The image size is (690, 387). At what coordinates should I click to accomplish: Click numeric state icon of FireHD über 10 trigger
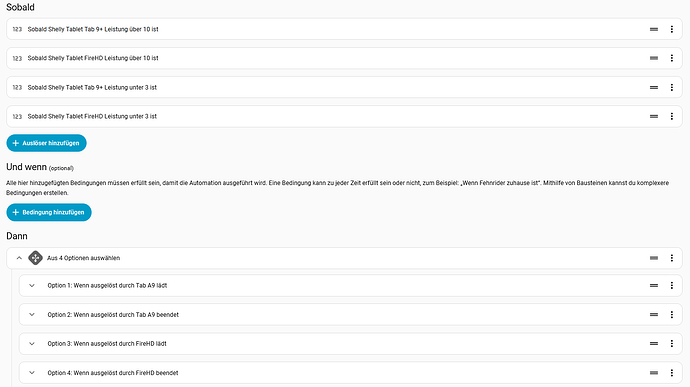(x=17, y=58)
